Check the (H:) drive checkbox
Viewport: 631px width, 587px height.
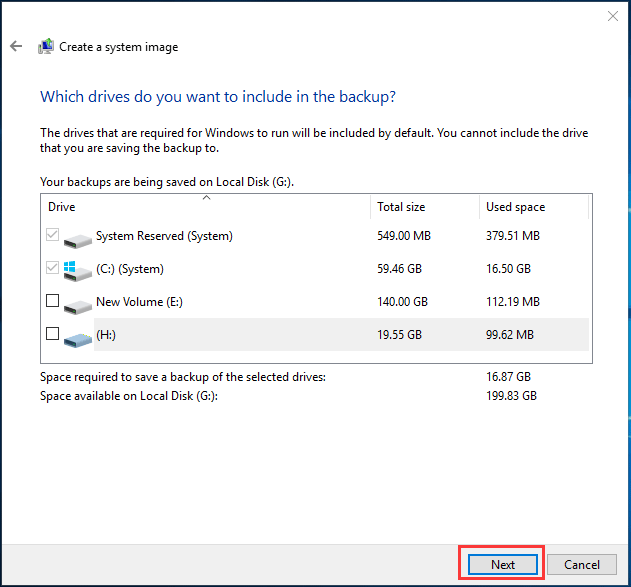click(52, 334)
